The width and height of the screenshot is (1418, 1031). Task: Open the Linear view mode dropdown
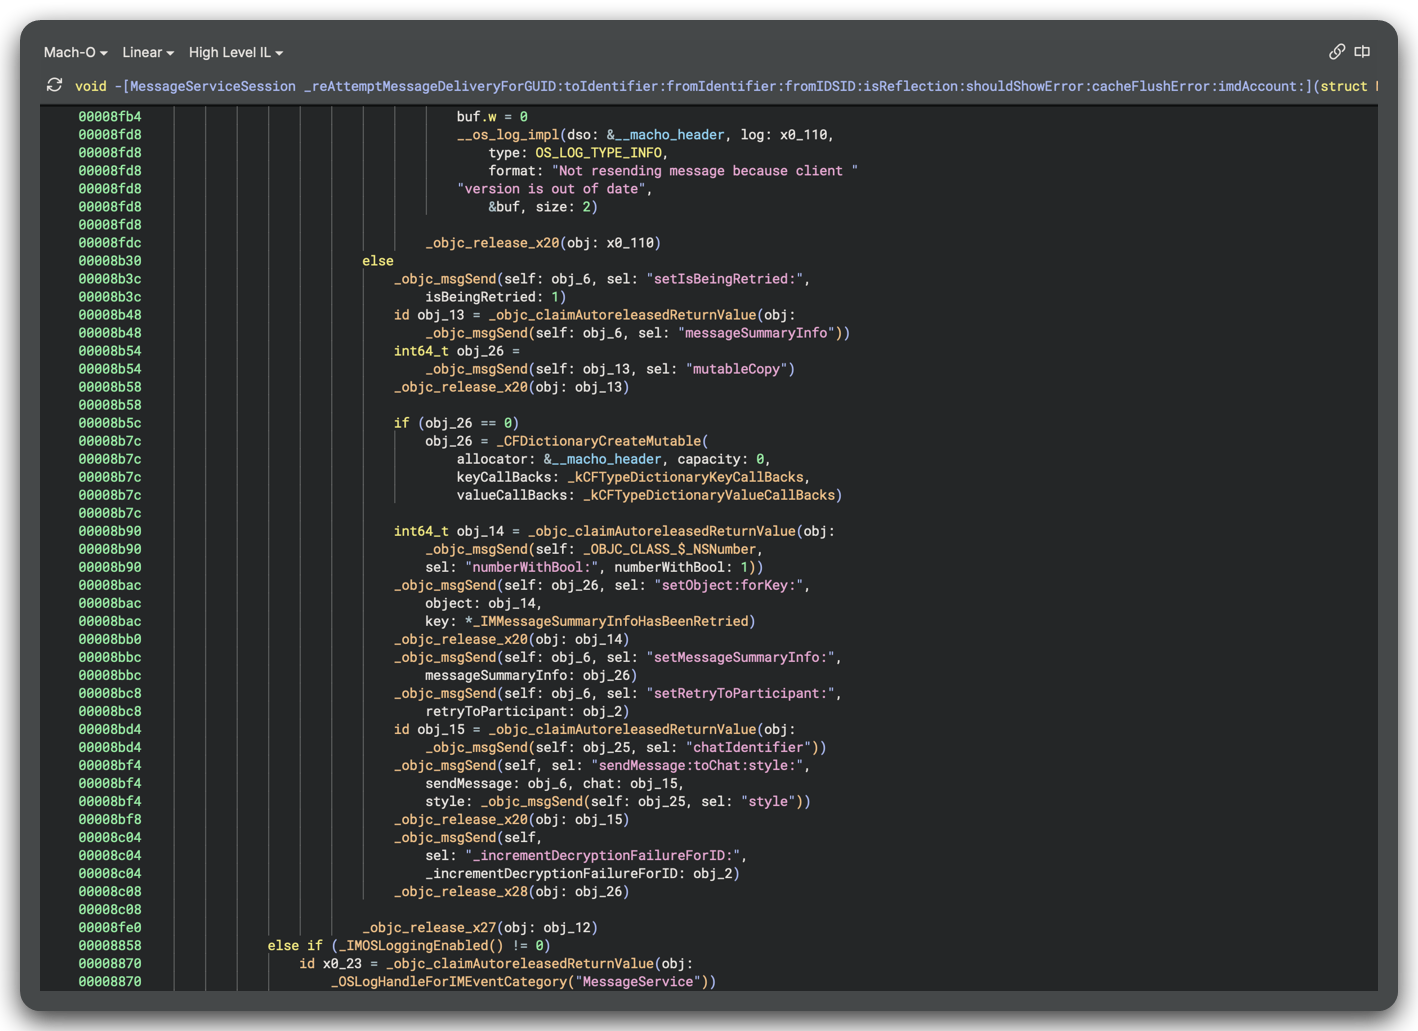click(148, 52)
